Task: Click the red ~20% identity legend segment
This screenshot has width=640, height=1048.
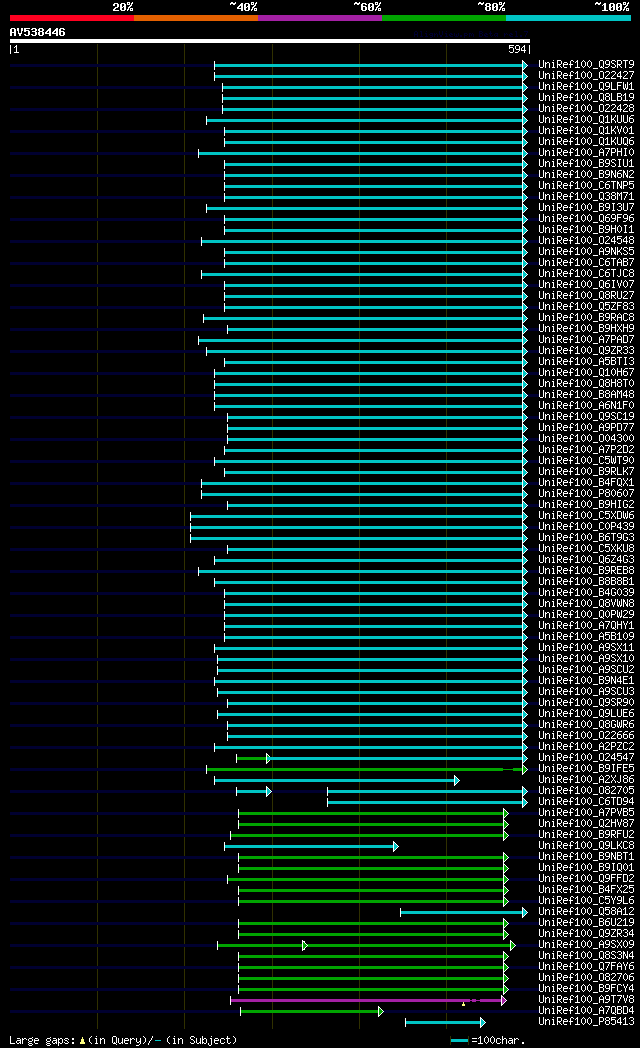Action: 72,18
